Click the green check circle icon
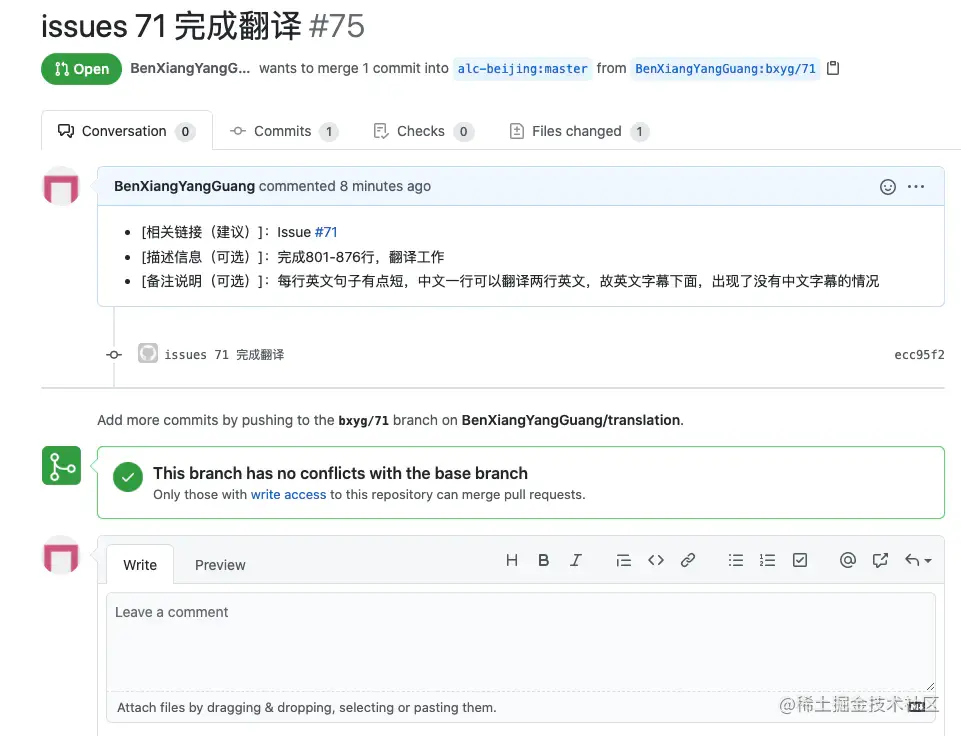The height and width of the screenshot is (736, 961). click(x=127, y=477)
